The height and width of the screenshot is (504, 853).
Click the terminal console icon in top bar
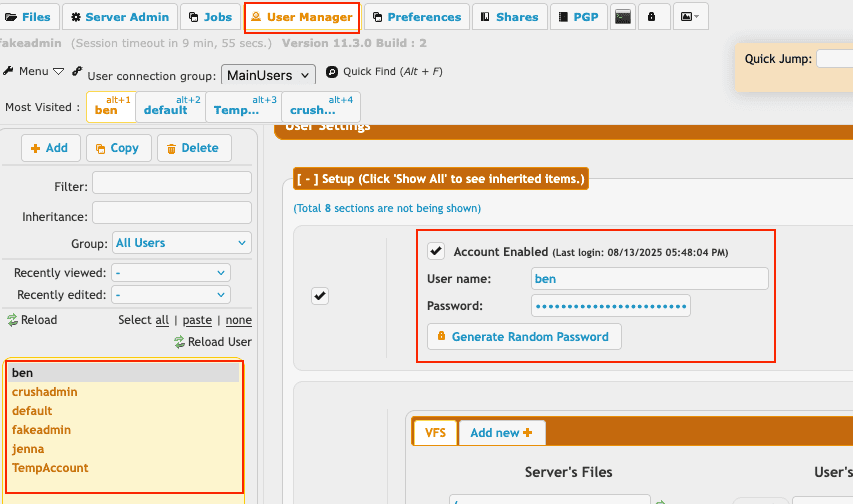(x=623, y=17)
